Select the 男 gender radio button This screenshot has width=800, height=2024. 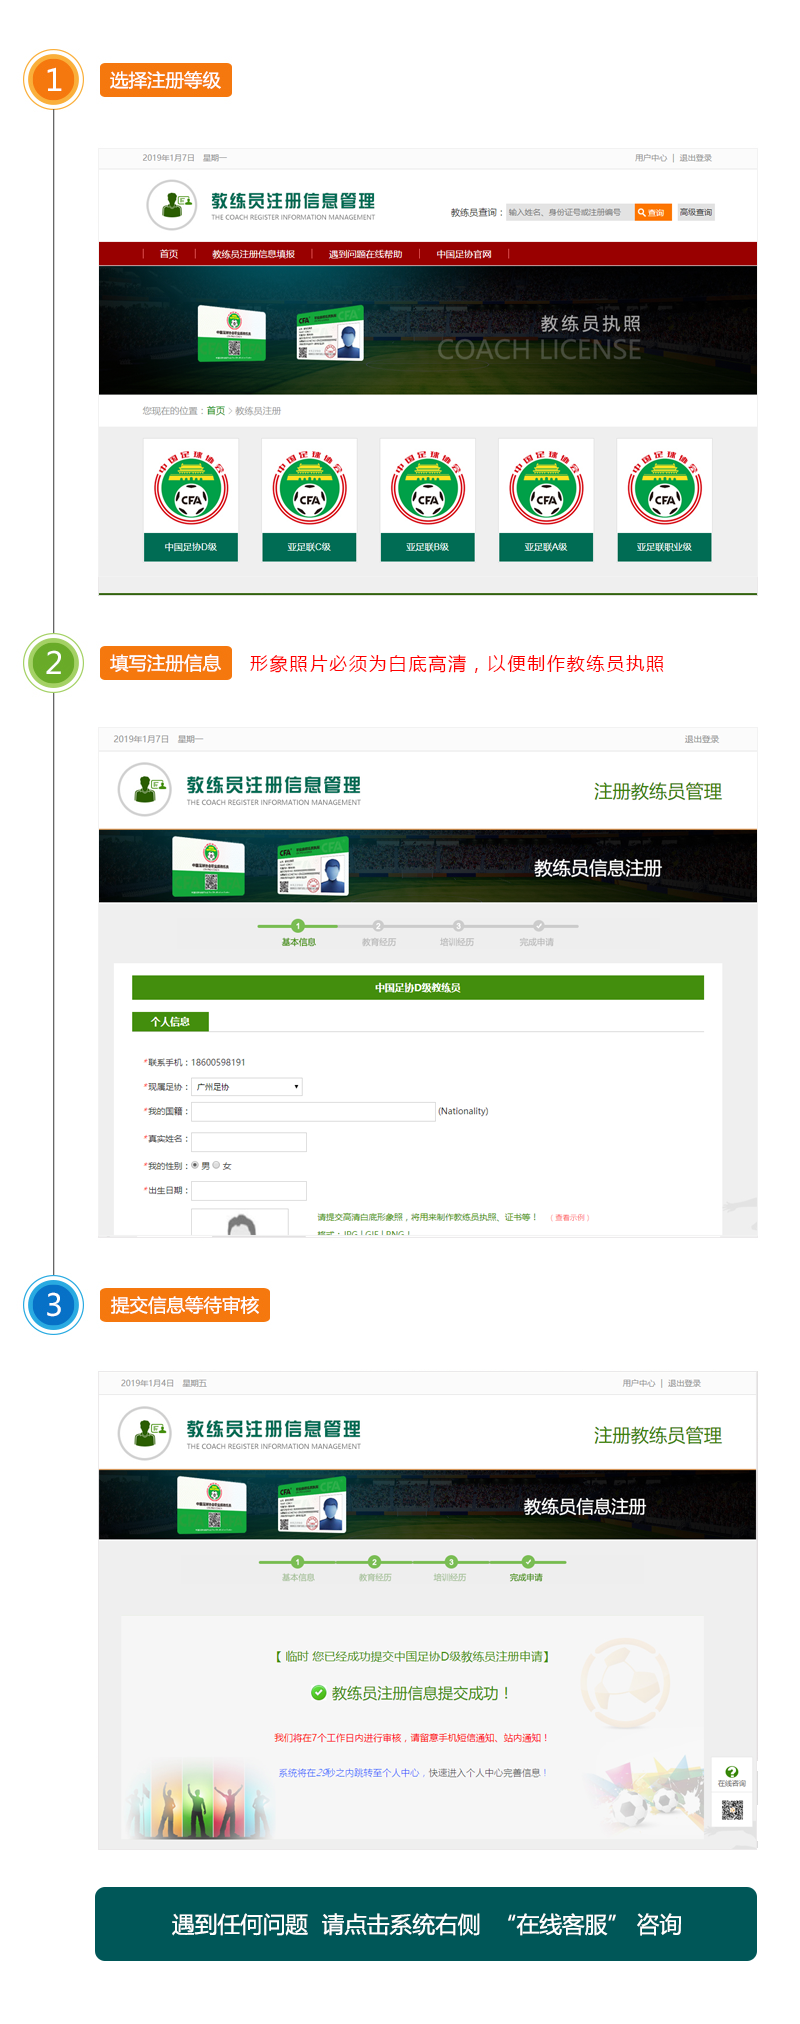pyautogui.click(x=195, y=1165)
